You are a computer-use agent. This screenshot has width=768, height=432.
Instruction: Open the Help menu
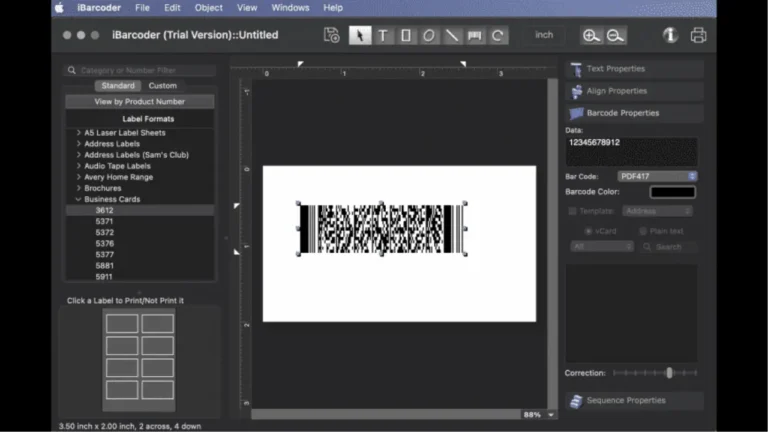click(333, 8)
